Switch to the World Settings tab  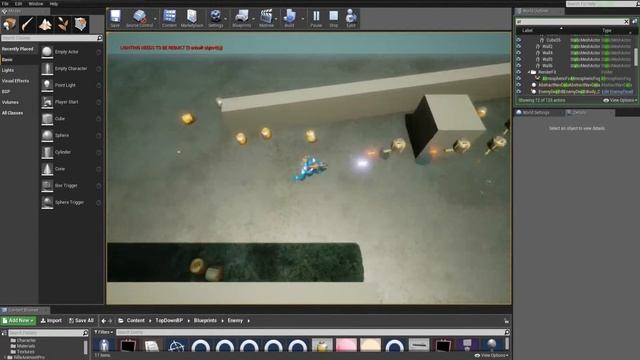click(536, 113)
